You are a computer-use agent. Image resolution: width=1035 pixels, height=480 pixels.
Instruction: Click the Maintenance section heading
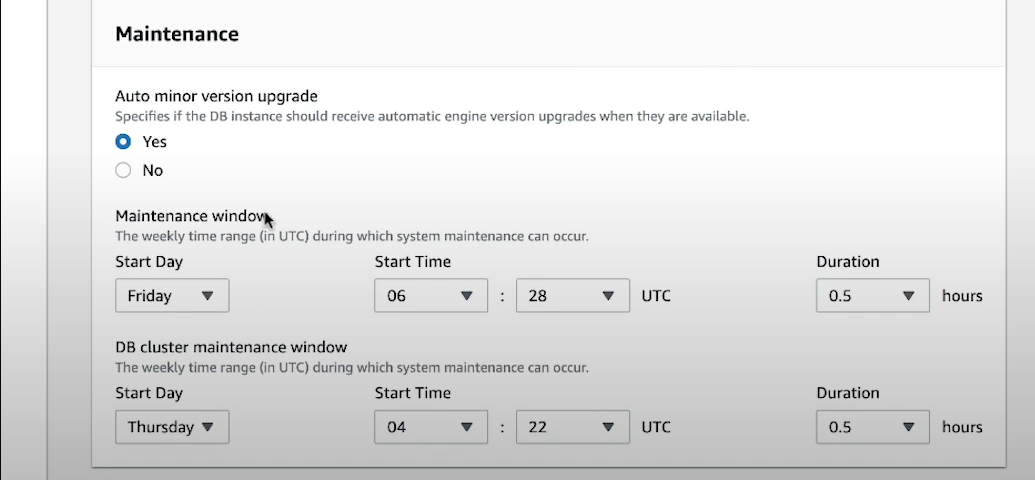click(177, 34)
